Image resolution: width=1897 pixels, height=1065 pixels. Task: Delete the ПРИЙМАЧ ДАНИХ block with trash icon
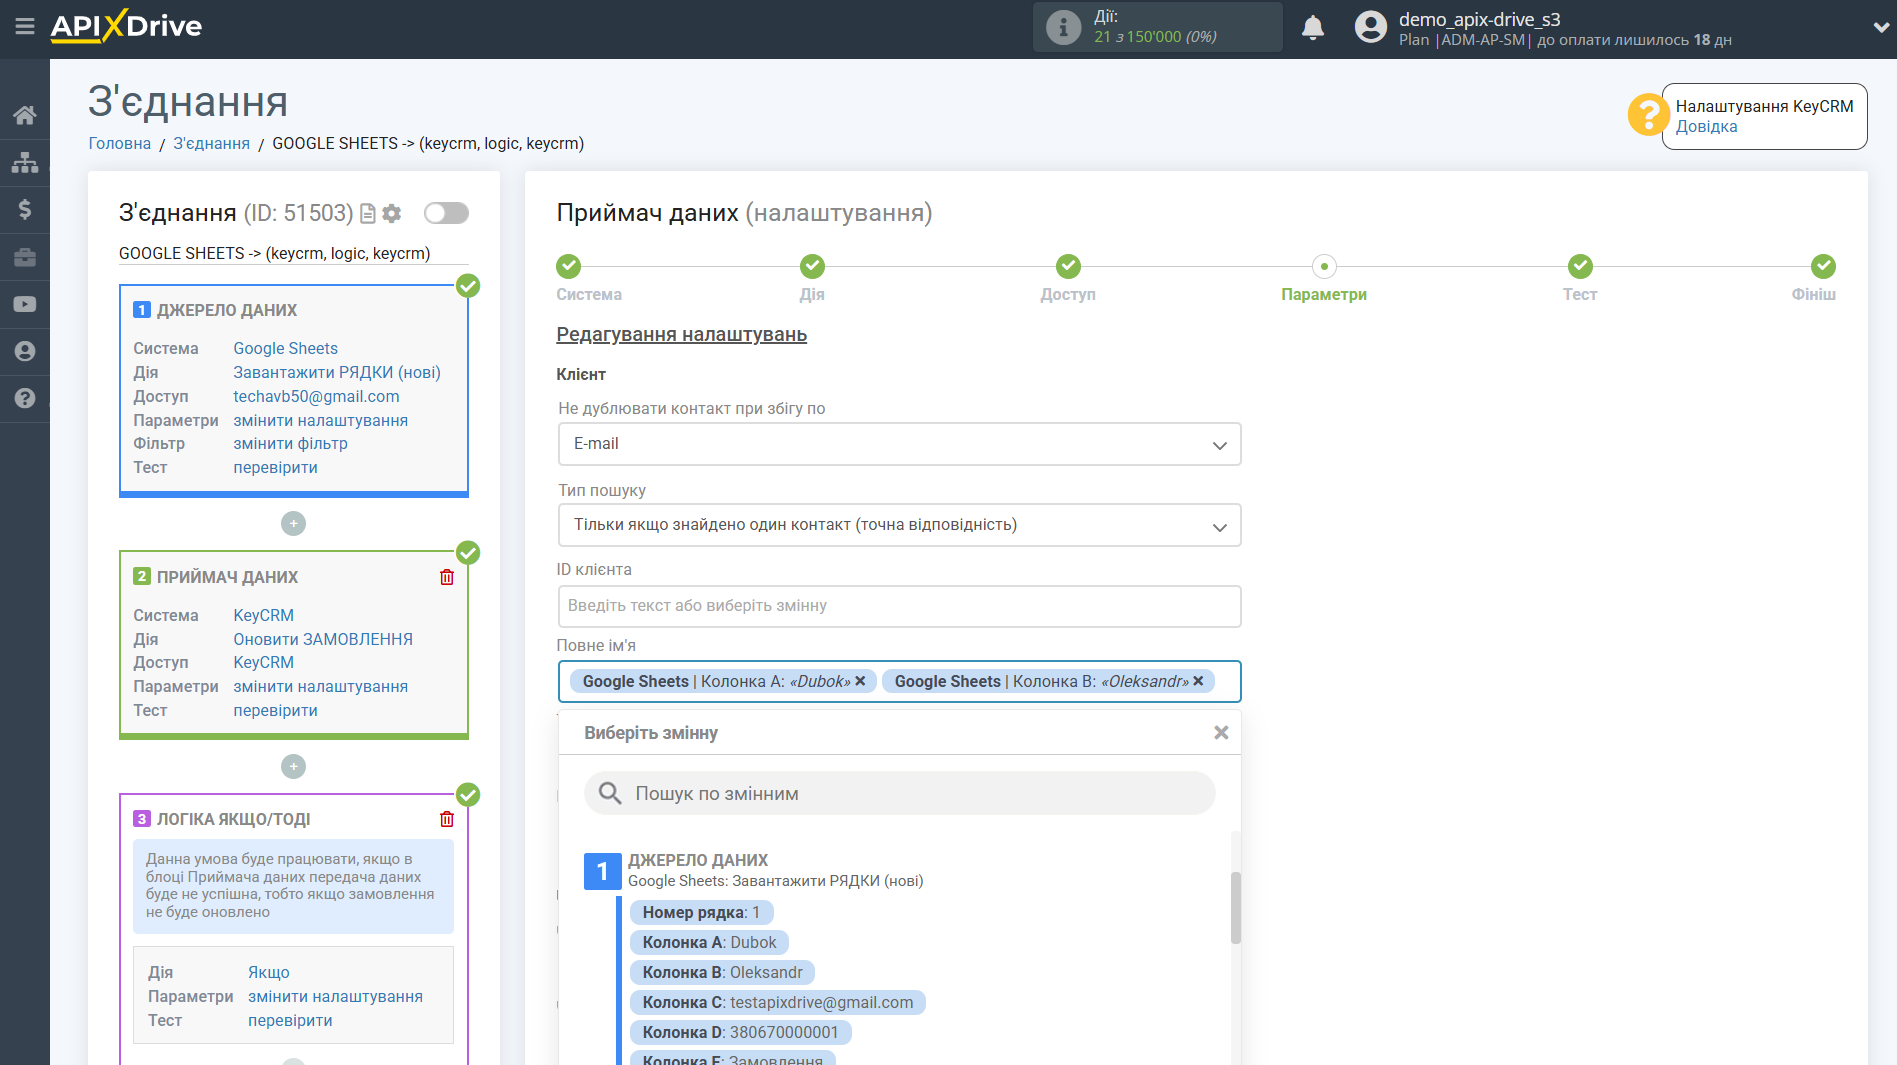coord(447,577)
